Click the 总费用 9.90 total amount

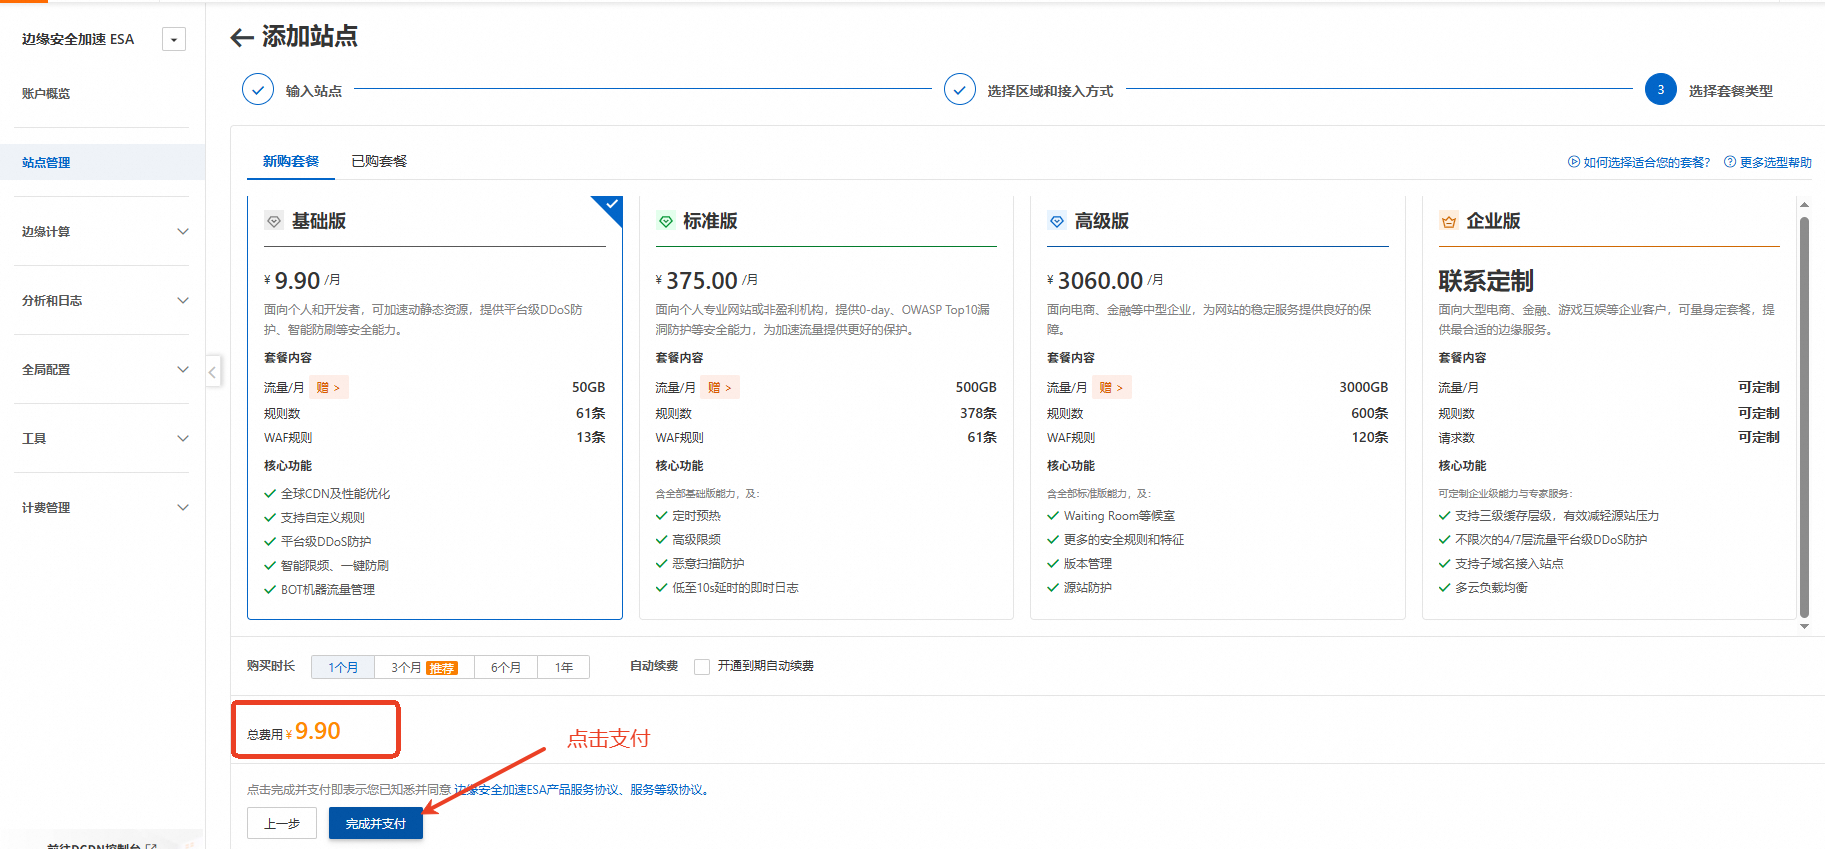tap(317, 731)
